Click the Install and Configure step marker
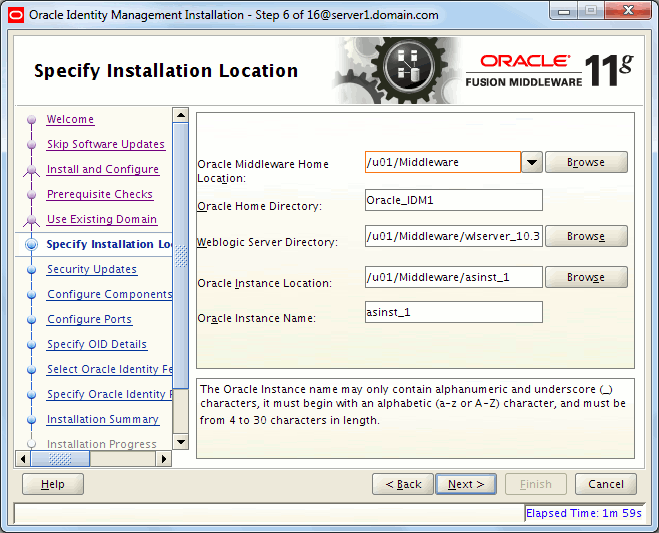Image resolution: width=659 pixels, height=533 pixels. click(32, 170)
